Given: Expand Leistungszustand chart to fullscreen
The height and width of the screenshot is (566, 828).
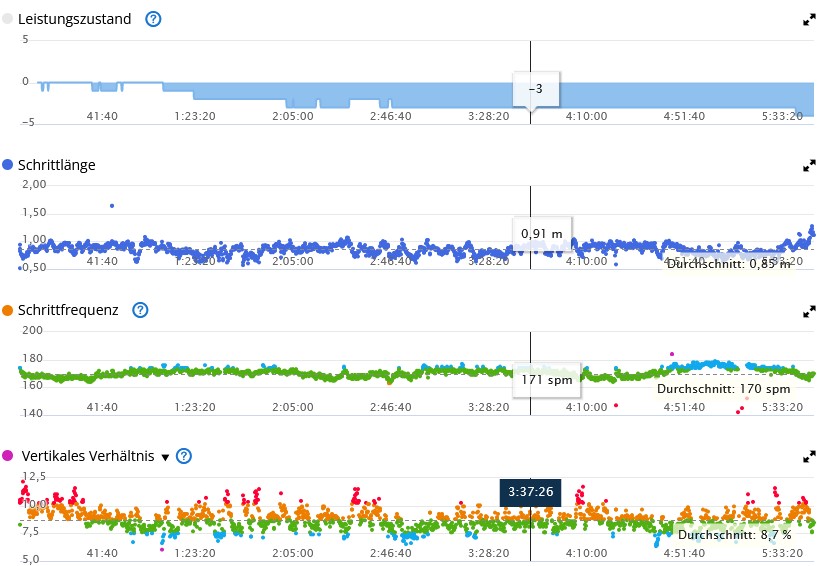Looking at the screenshot, I should tap(809, 20).
